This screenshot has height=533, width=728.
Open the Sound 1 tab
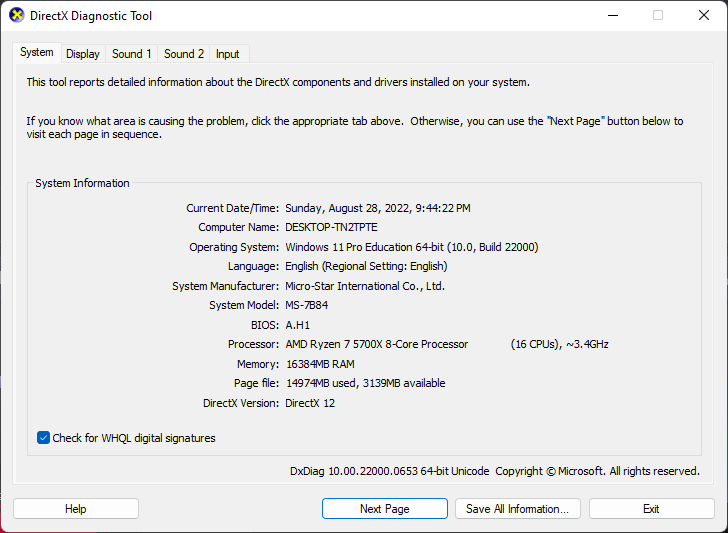[132, 54]
